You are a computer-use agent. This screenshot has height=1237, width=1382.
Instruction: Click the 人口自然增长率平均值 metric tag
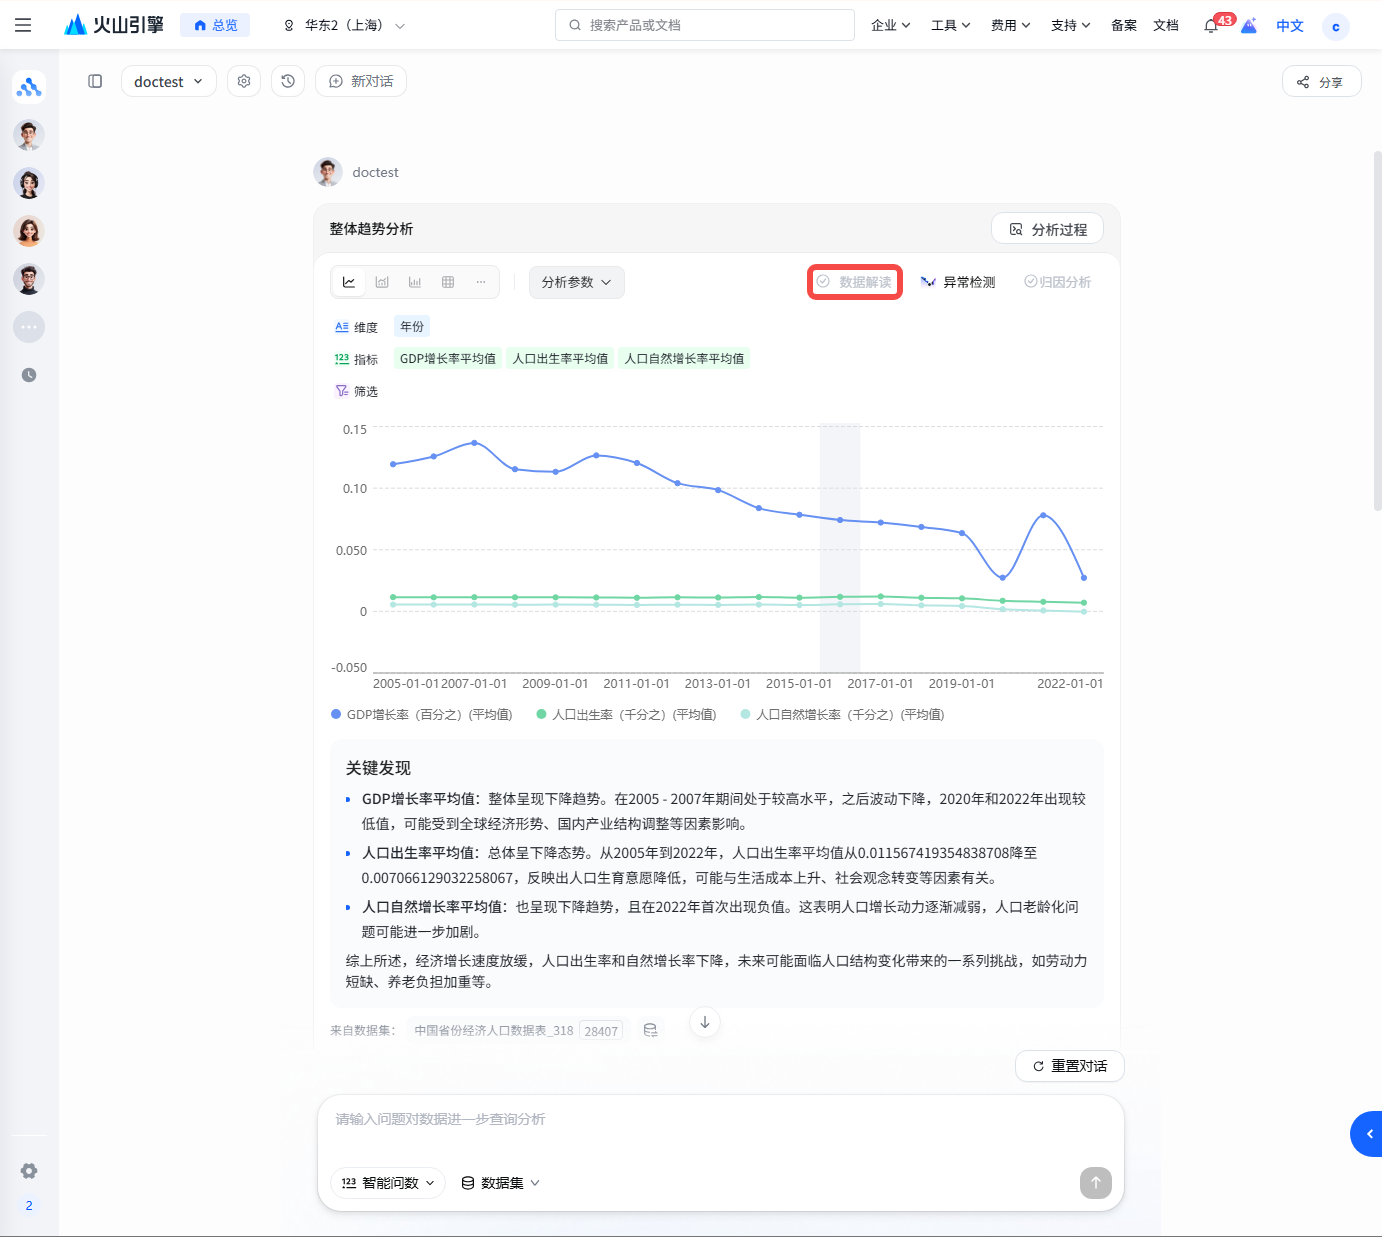684,359
